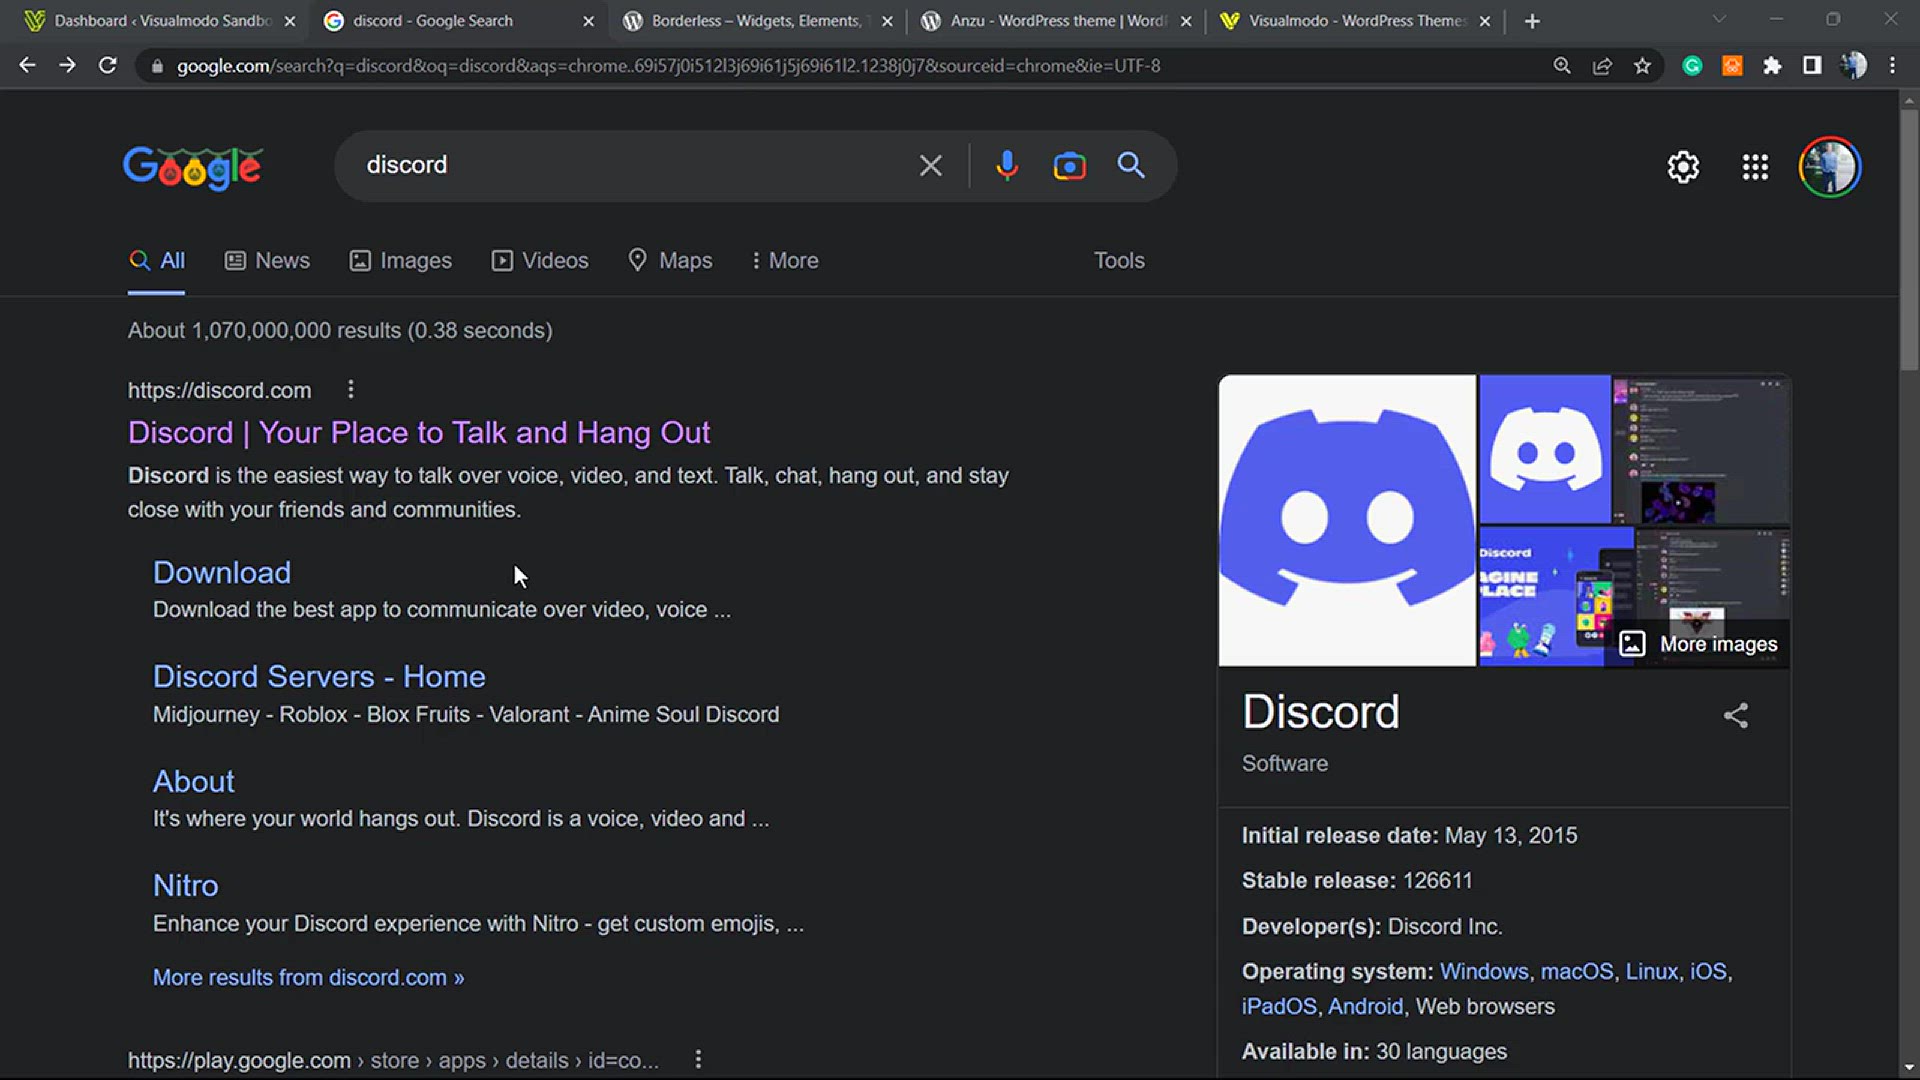Image resolution: width=1920 pixels, height=1080 pixels.
Task: Start voice search with microphone
Action: pos(1007,165)
